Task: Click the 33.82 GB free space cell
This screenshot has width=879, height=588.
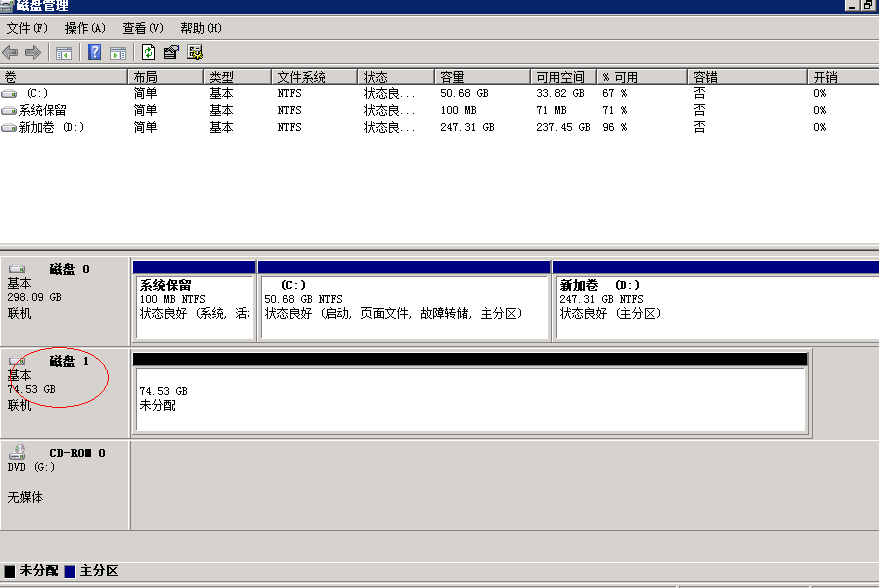Action: point(560,94)
